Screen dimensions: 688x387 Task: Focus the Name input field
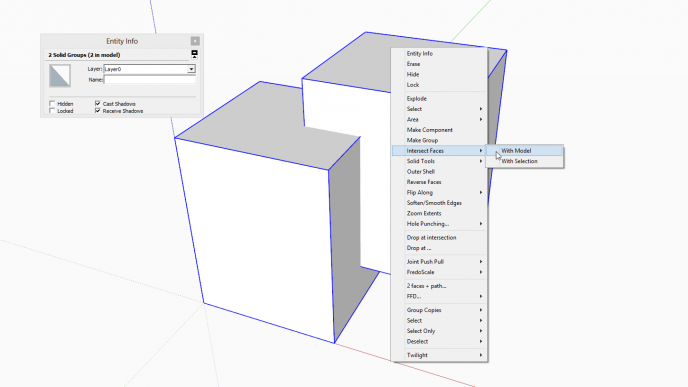point(150,80)
